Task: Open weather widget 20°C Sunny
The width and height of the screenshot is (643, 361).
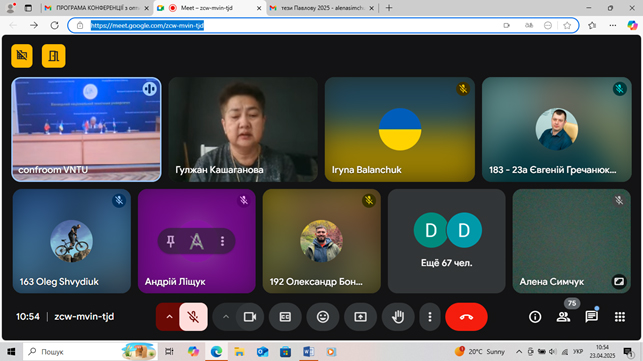Action: [480, 352]
